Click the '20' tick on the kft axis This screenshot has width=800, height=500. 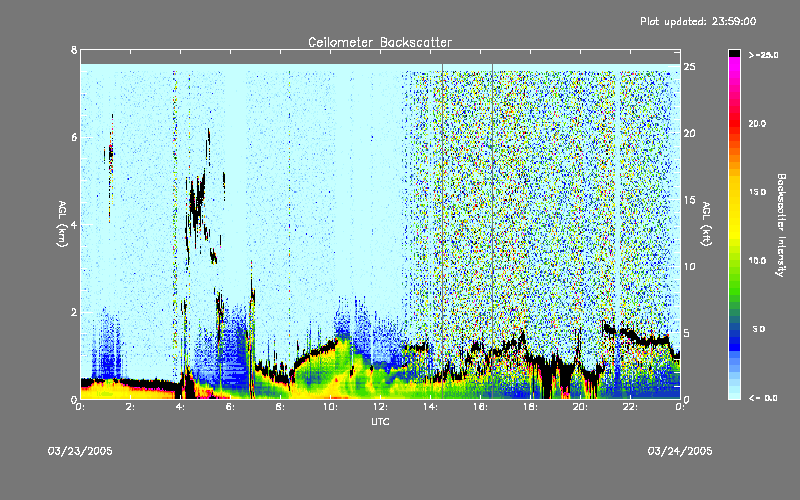pos(690,133)
